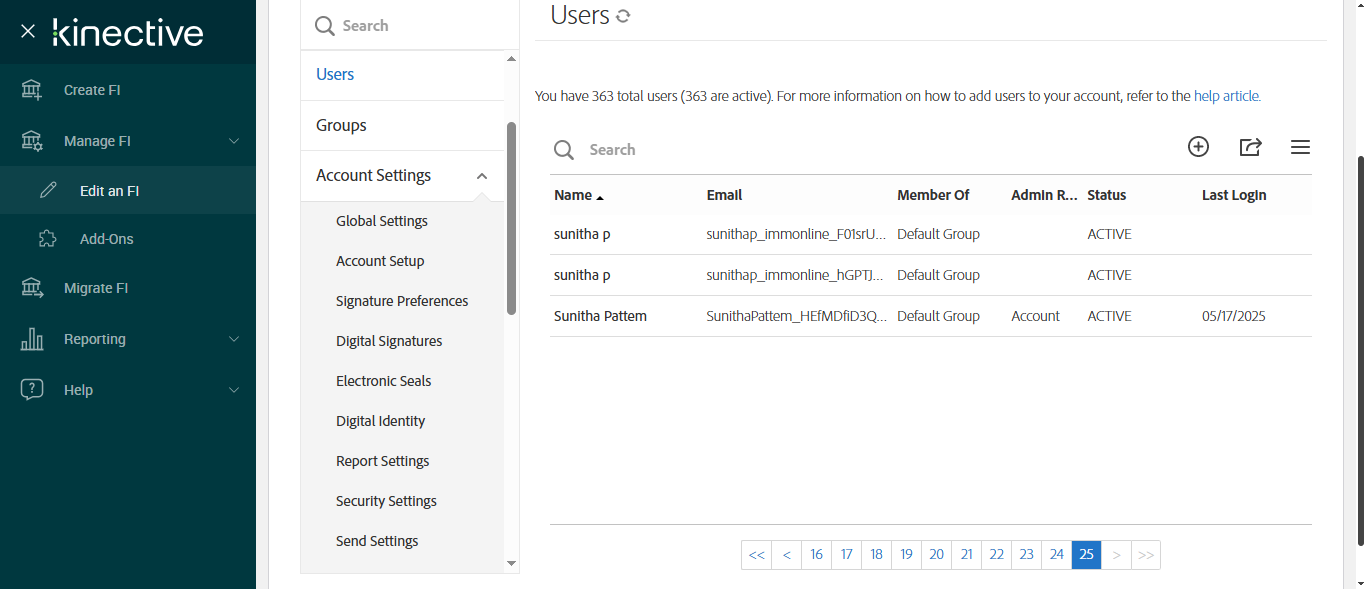
Task: Click the Migrate FI icon
Action: pos(32,288)
